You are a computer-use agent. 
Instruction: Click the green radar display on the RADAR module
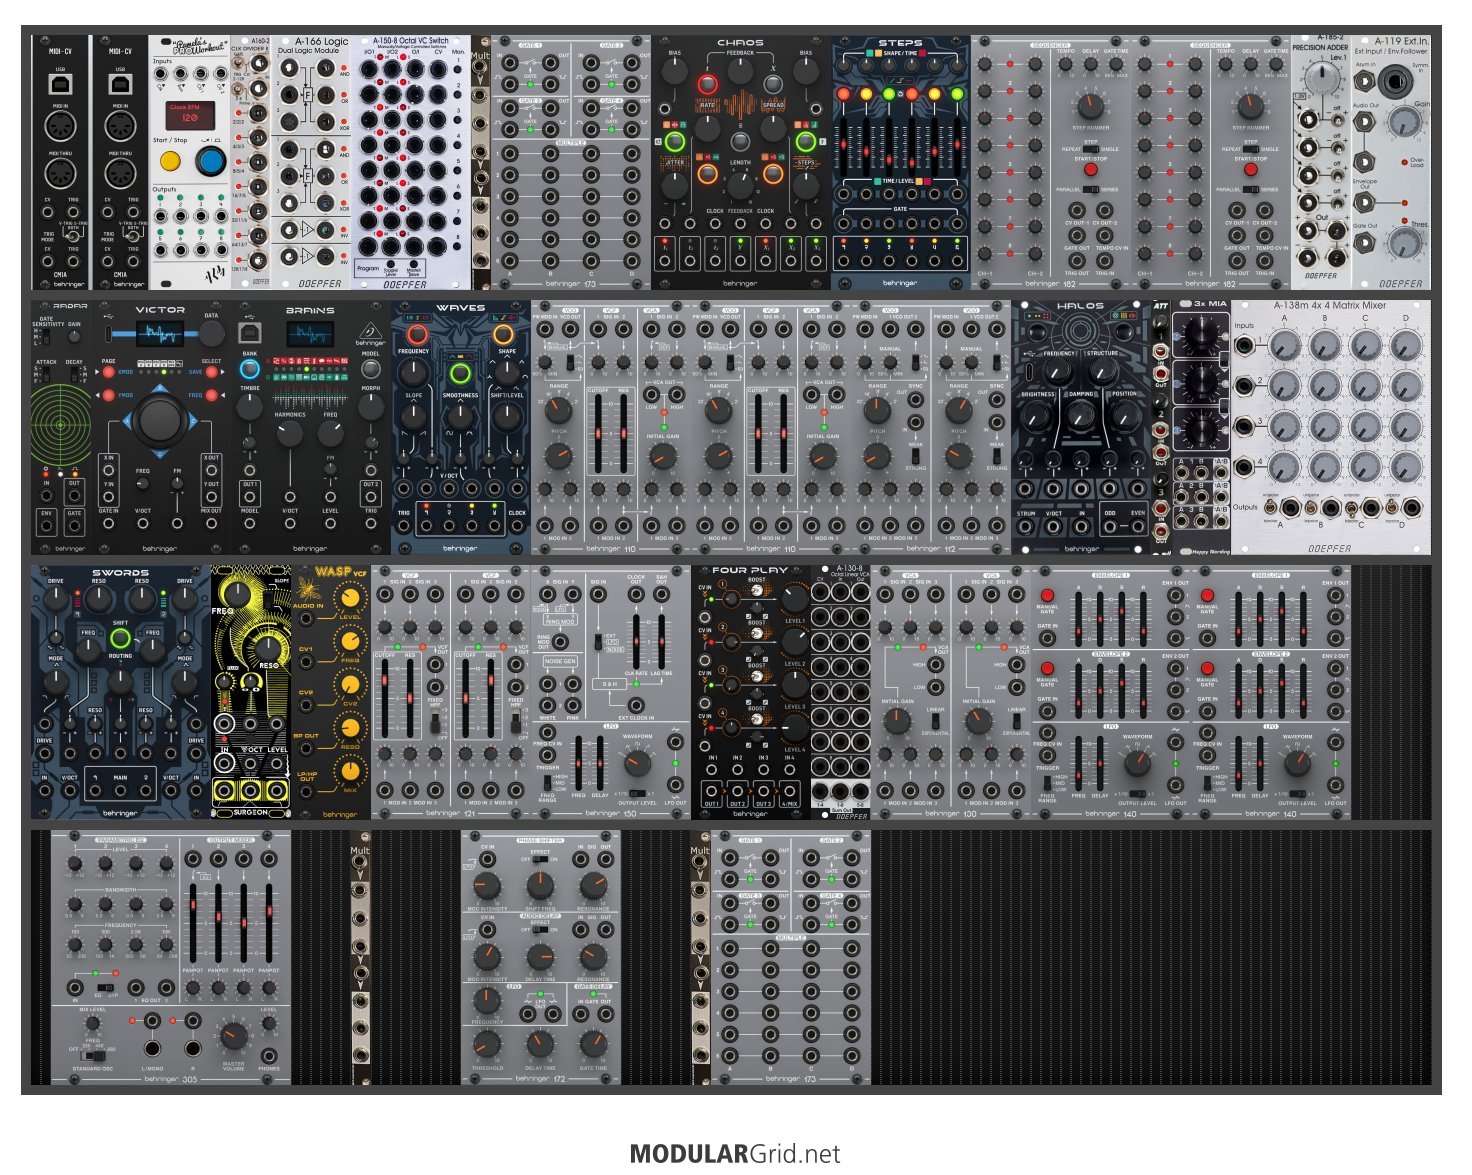click(x=59, y=425)
